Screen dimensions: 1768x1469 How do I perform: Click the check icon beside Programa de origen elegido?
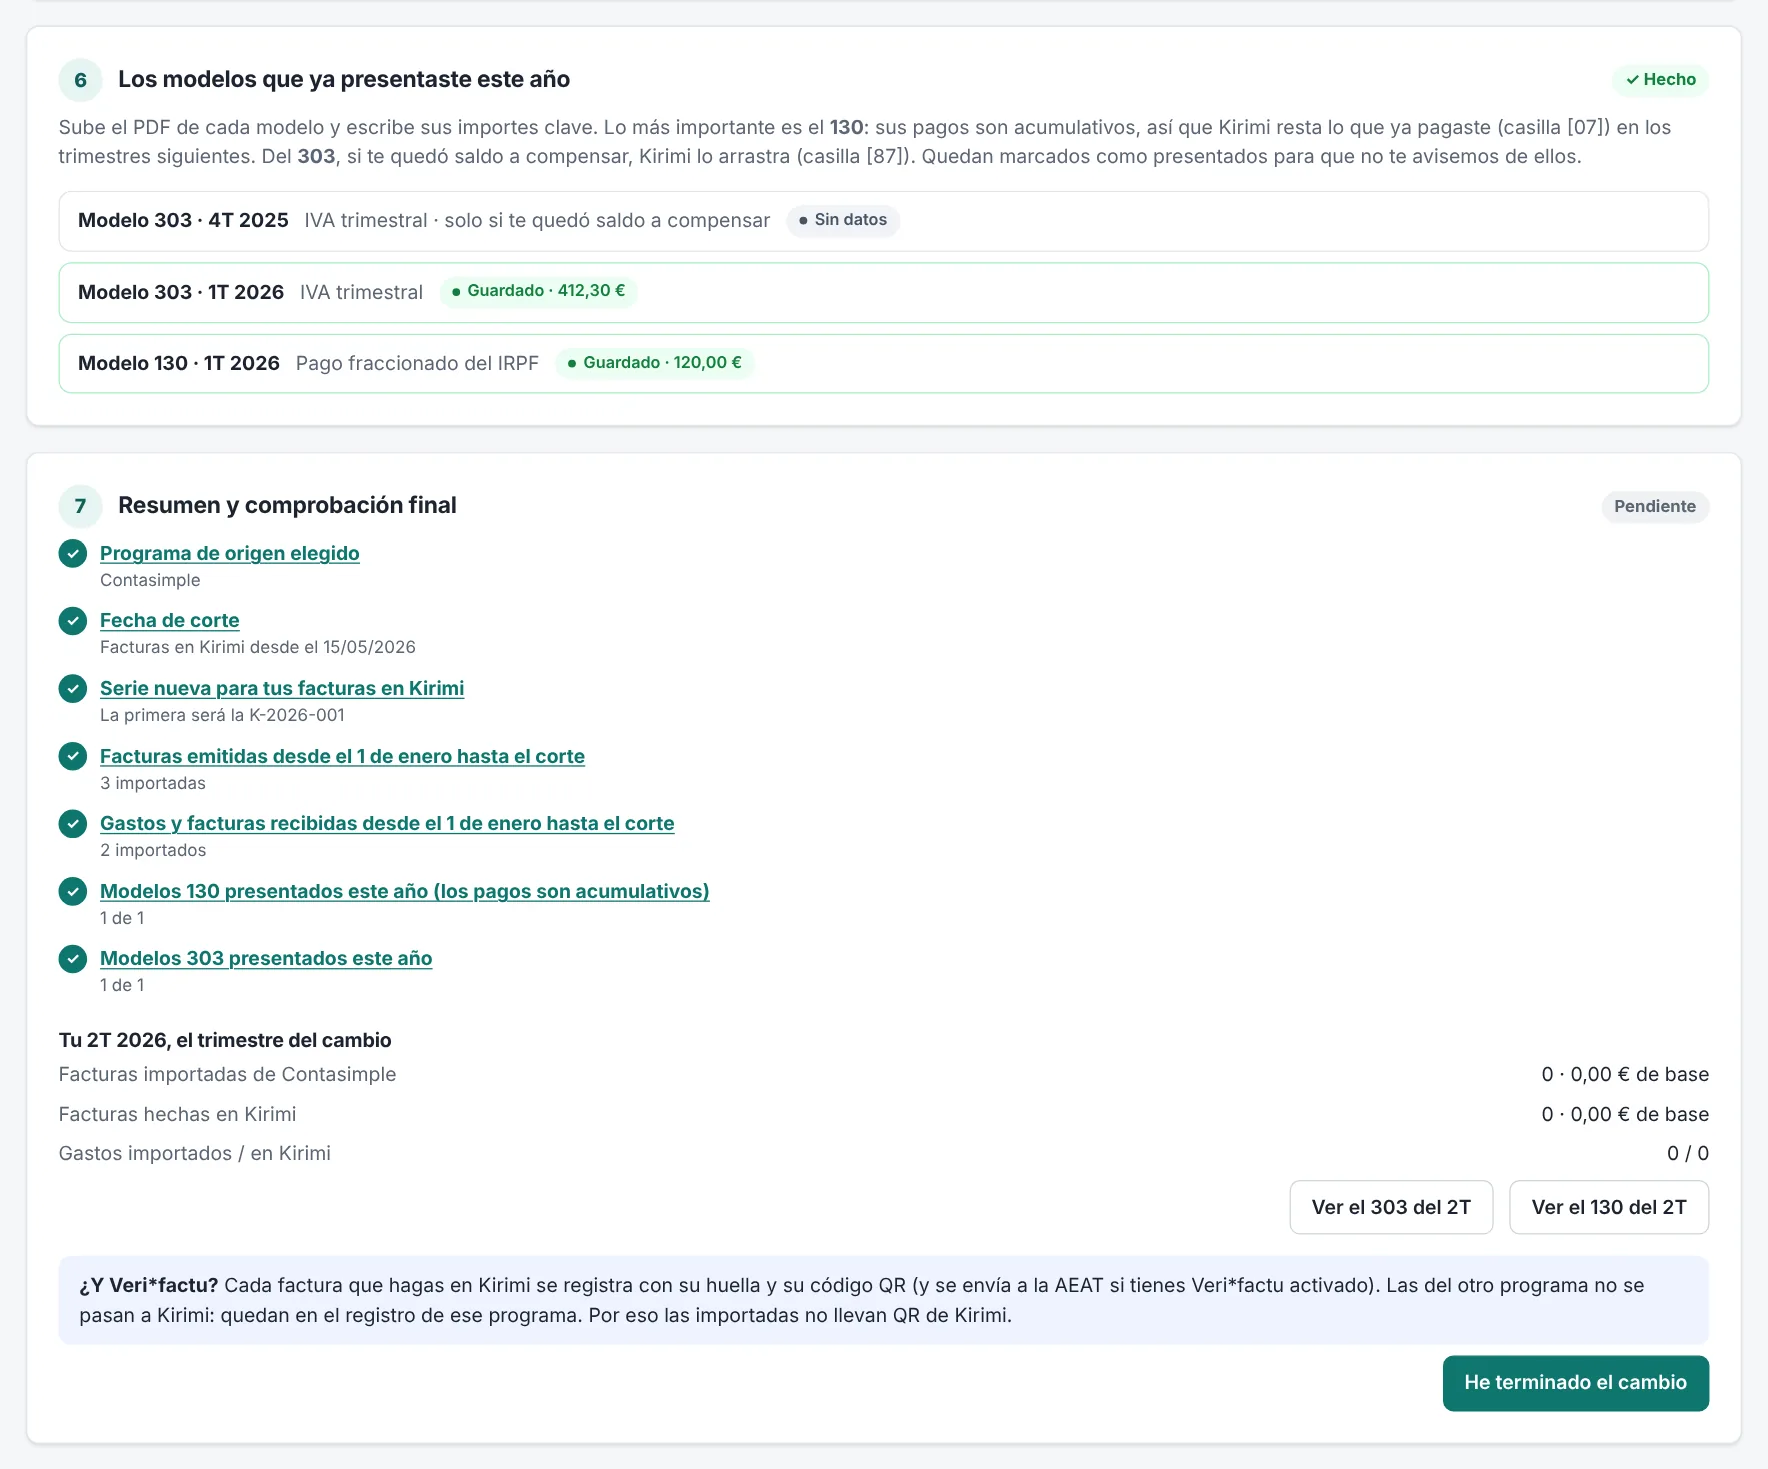point(73,553)
